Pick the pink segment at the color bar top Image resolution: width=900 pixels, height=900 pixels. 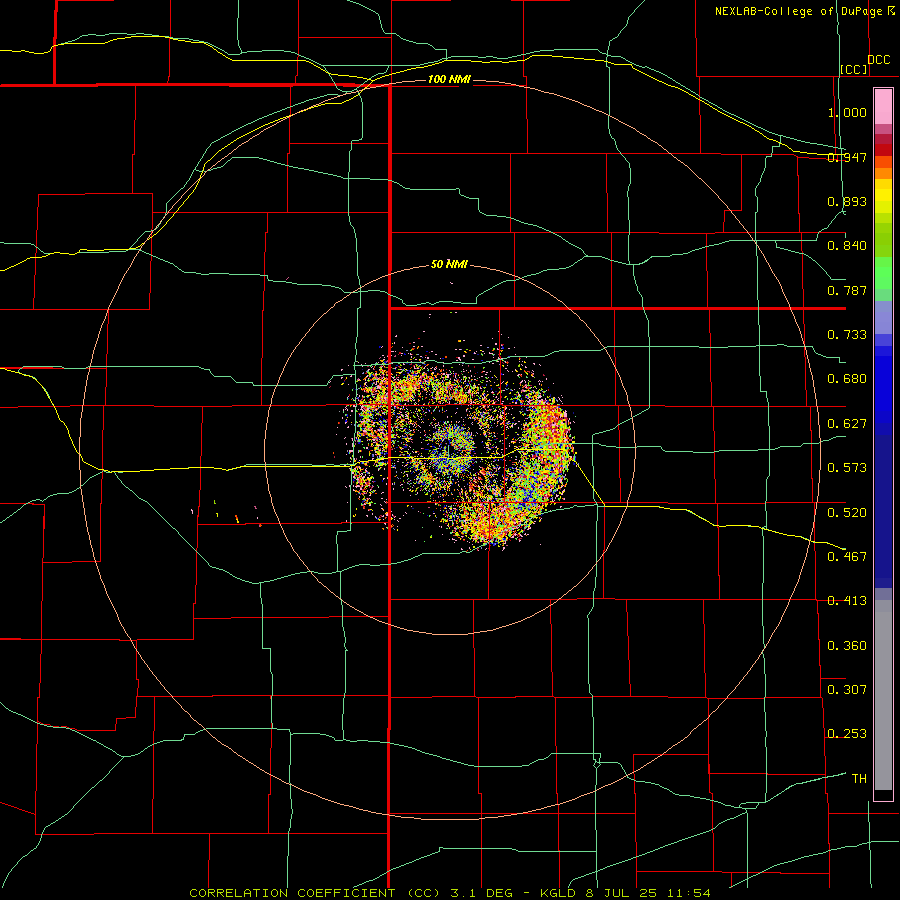(883, 107)
